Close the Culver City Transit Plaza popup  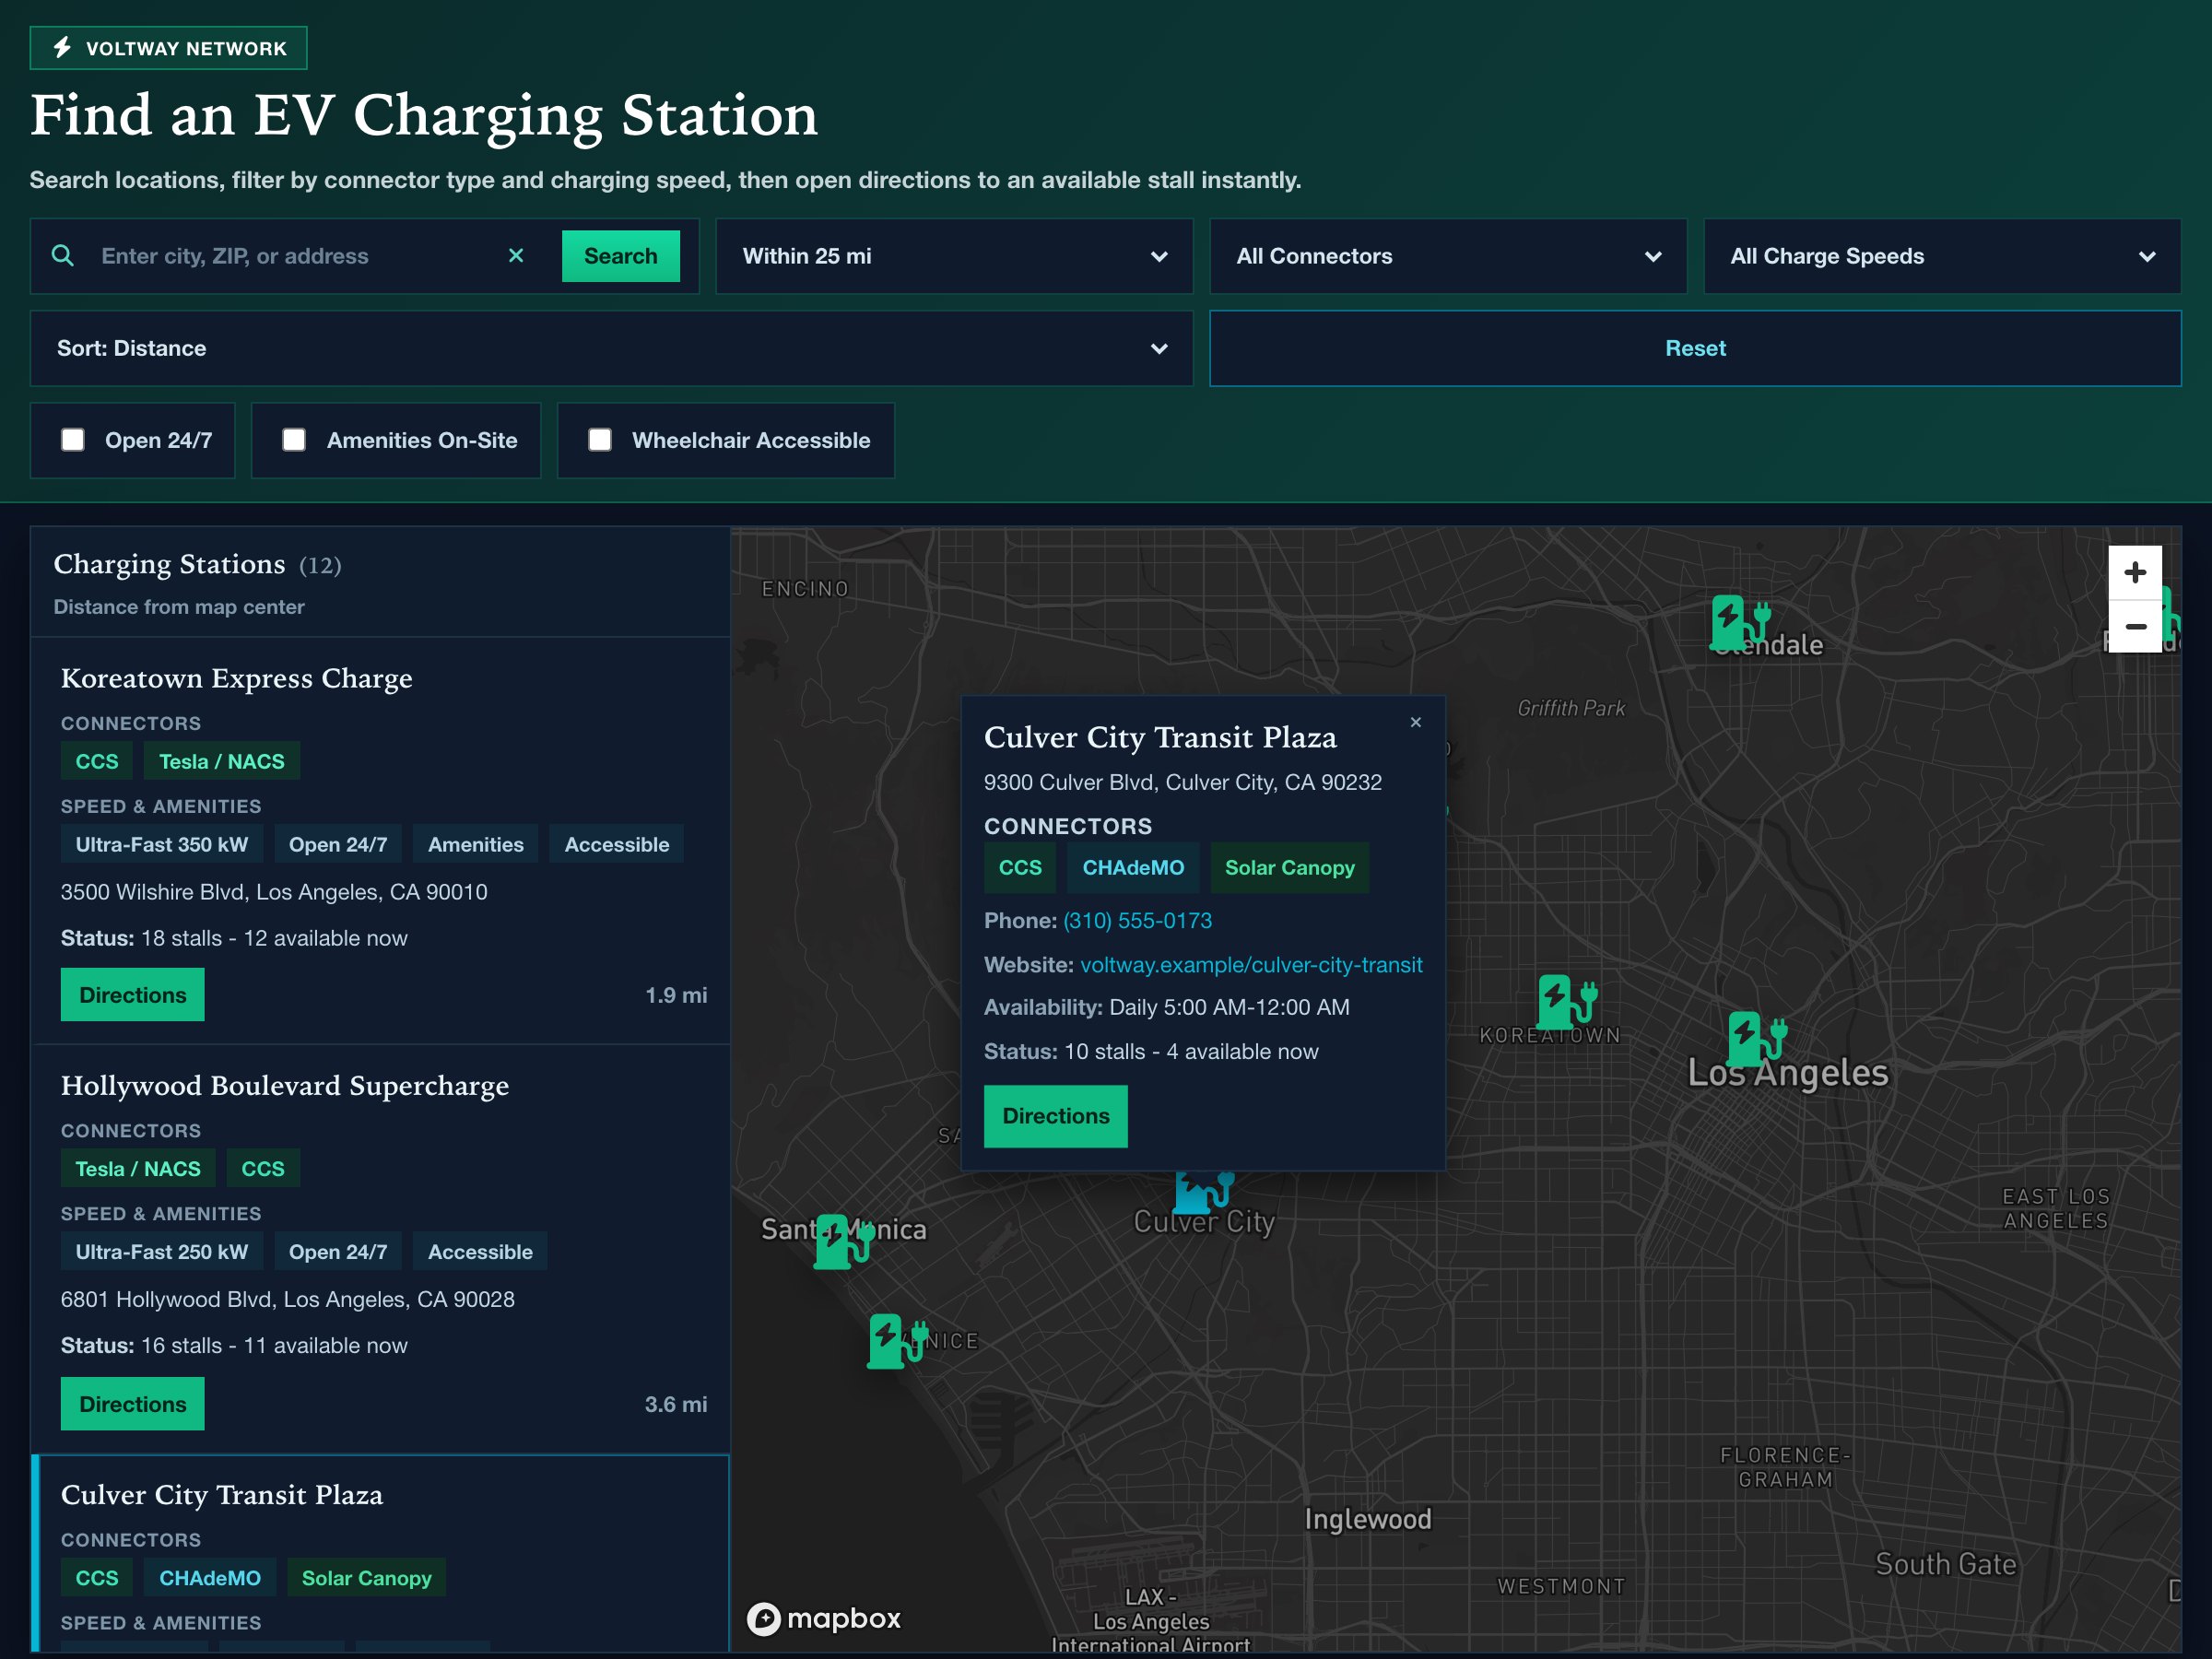(1415, 722)
